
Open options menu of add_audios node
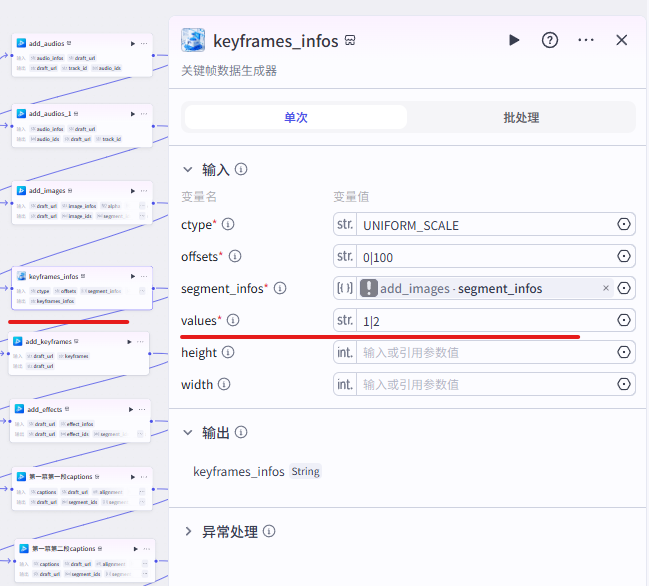tap(144, 43)
